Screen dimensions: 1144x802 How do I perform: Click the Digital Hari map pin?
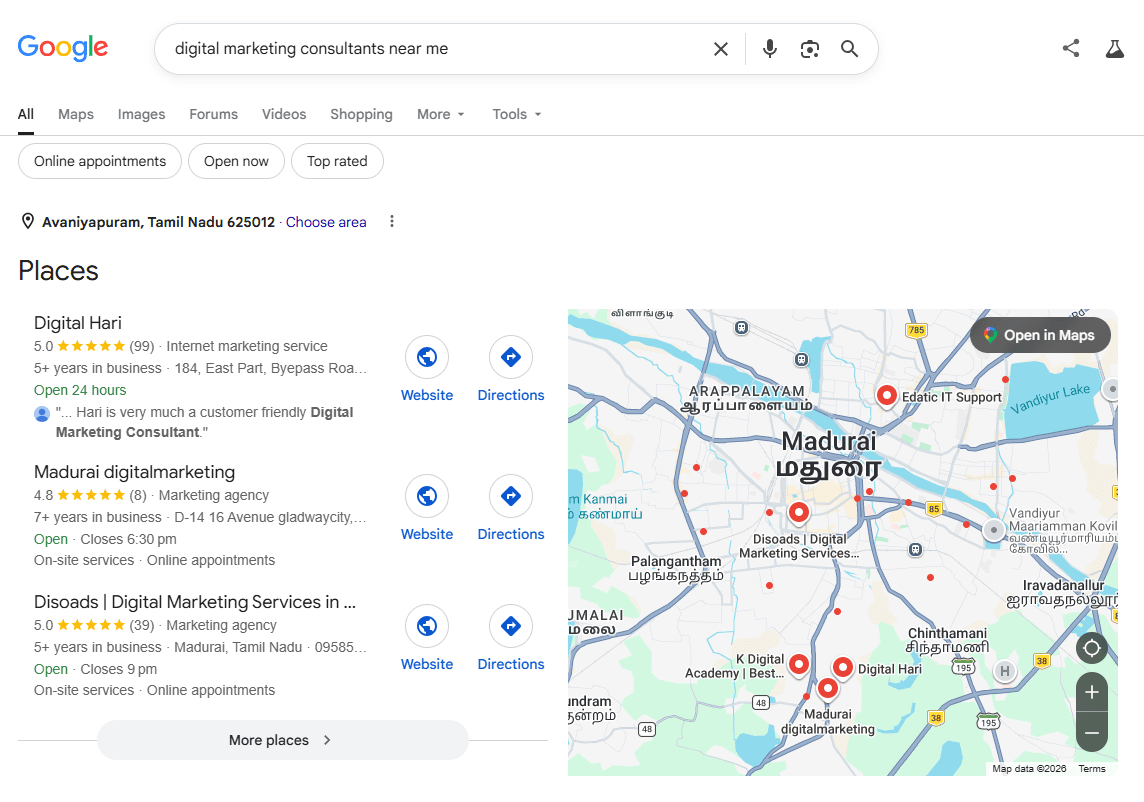tap(843, 668)
